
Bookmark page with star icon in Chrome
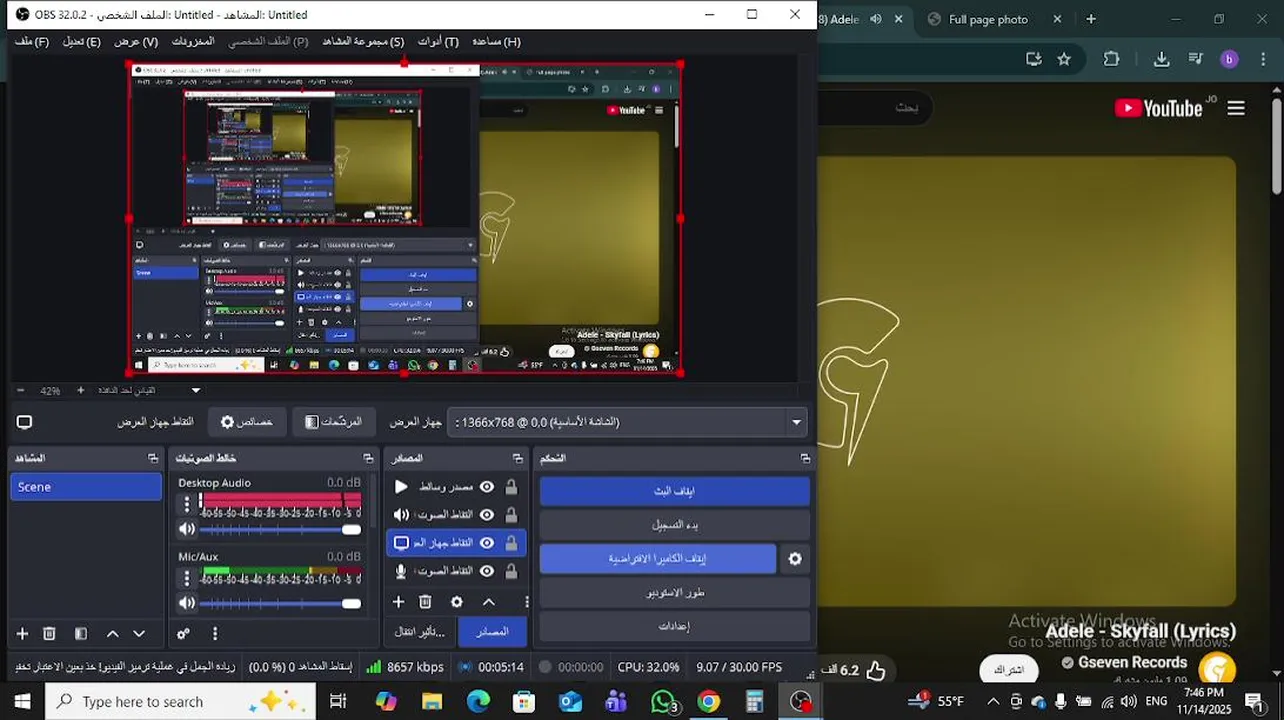1064,59
